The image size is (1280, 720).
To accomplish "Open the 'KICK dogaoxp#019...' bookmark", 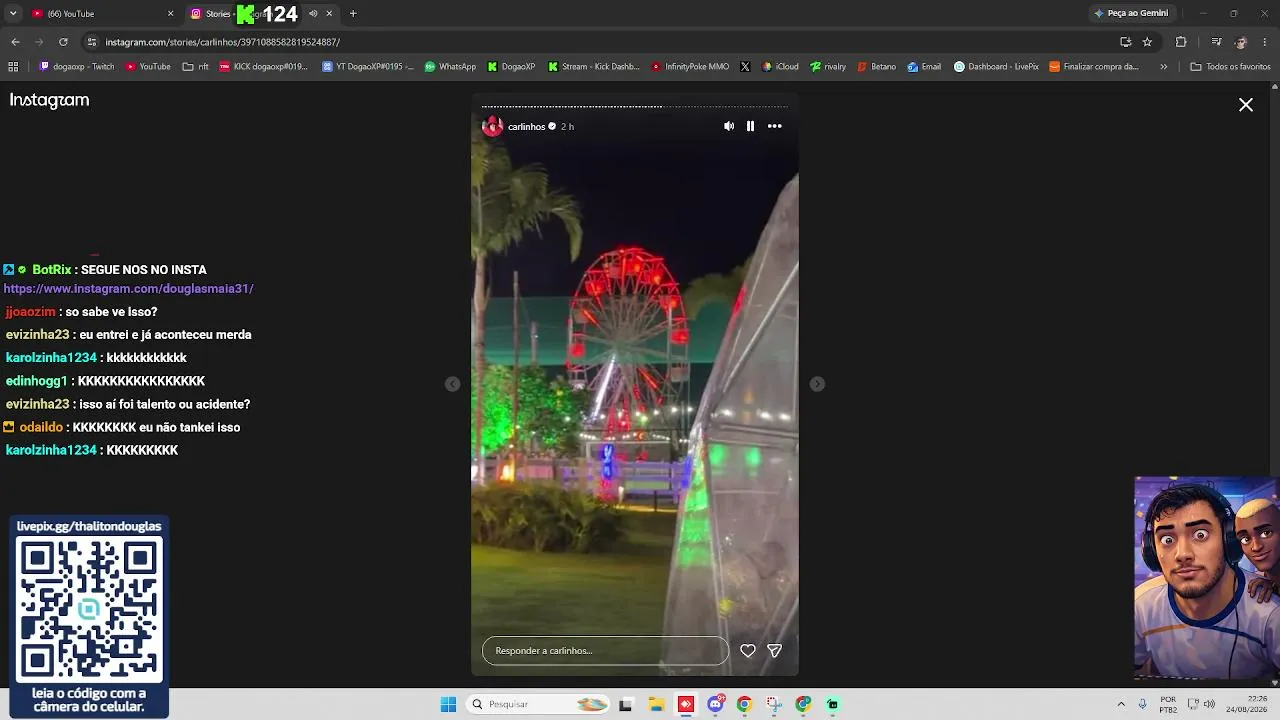I will [263, 67].
